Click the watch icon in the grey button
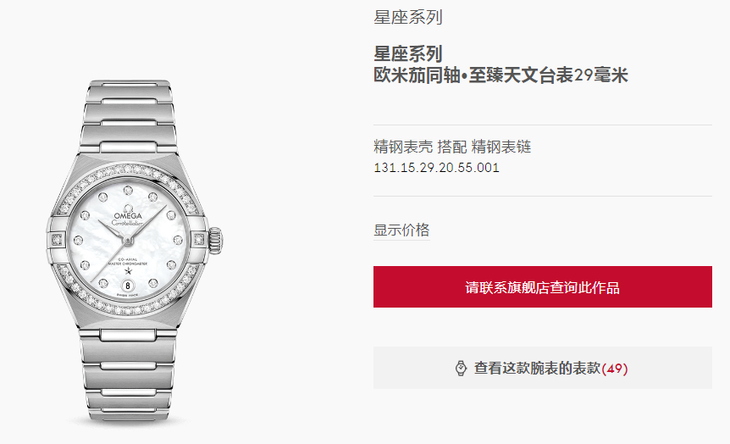 coord(460,368)
